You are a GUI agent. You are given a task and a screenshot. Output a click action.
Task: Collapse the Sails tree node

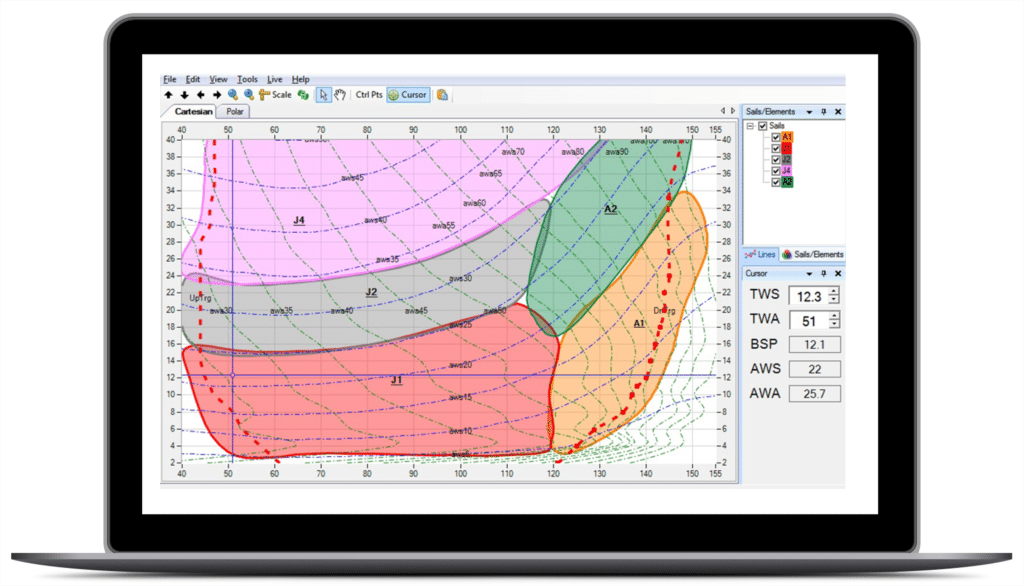click(x=750, y=126)
